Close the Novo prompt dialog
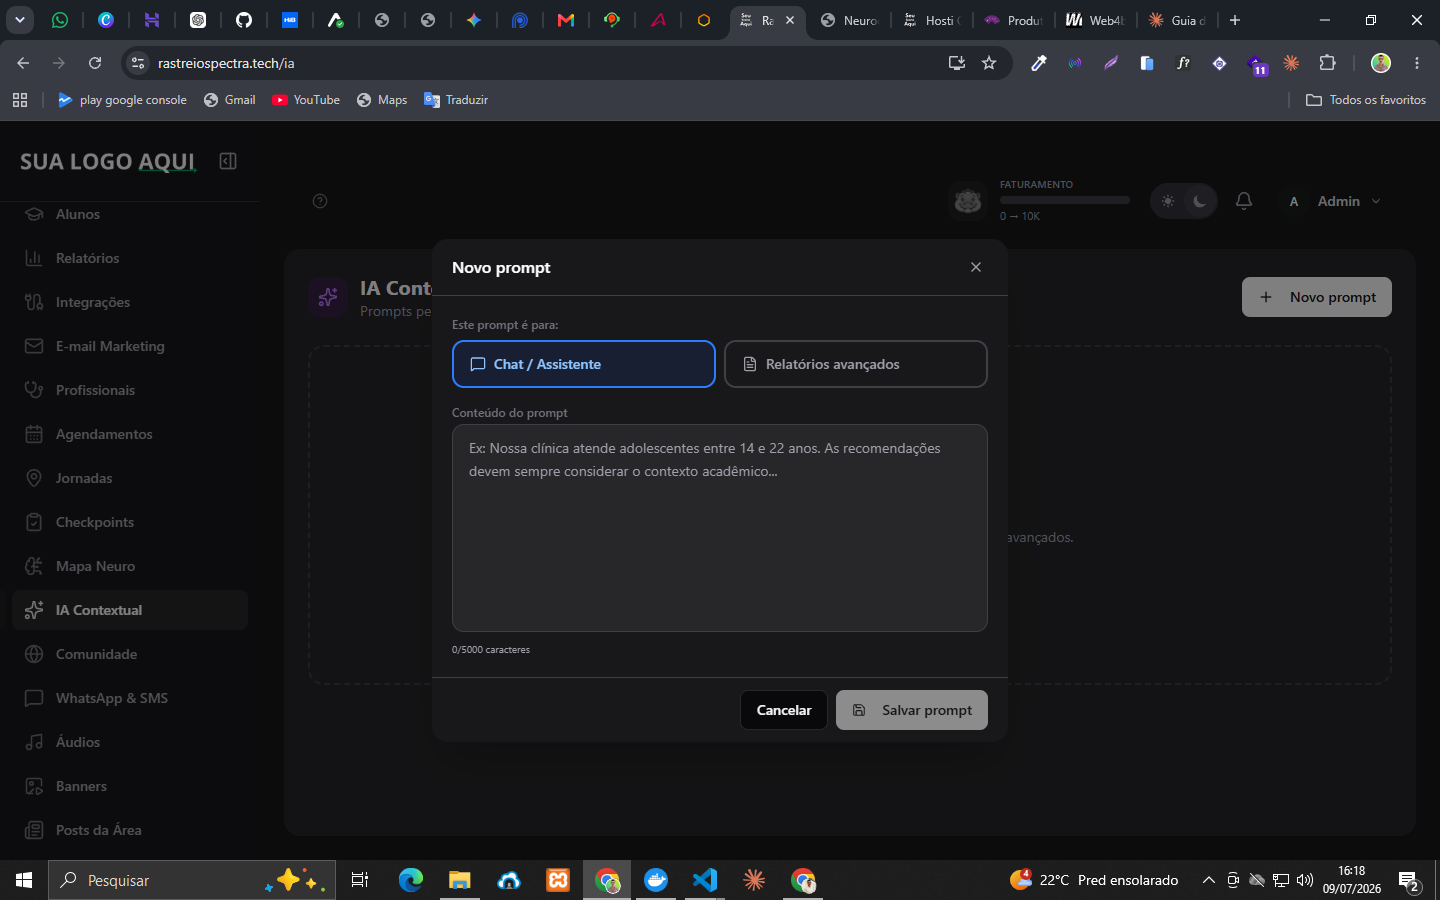The height and width of the screenshot is (900, 1440). [x=976, y=267]
